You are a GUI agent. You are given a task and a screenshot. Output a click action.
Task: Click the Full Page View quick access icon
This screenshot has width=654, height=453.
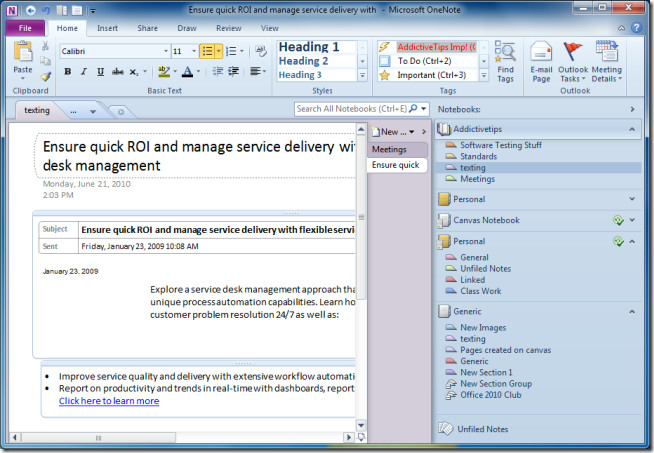[77, 10]
